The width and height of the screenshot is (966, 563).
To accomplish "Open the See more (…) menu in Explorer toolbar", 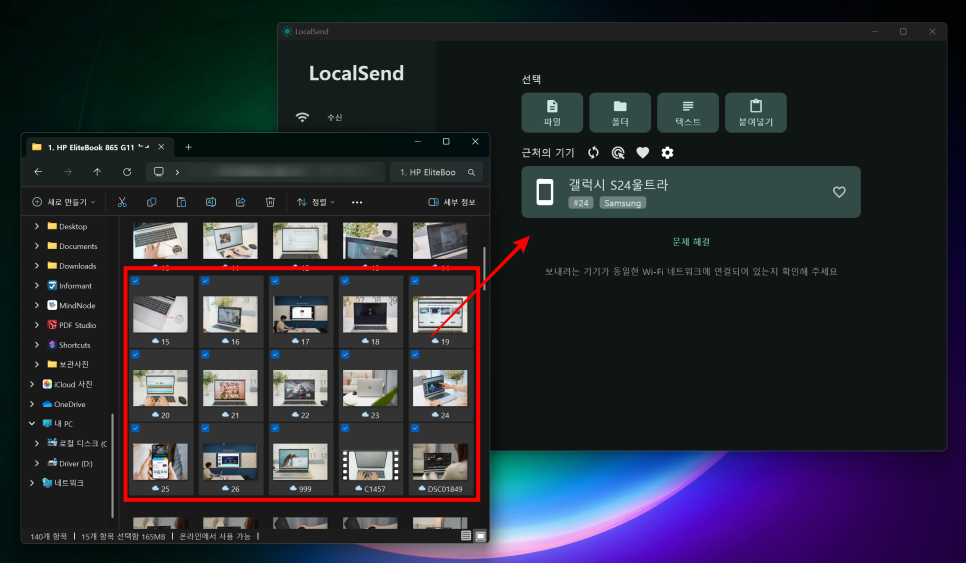I will 357,202.
